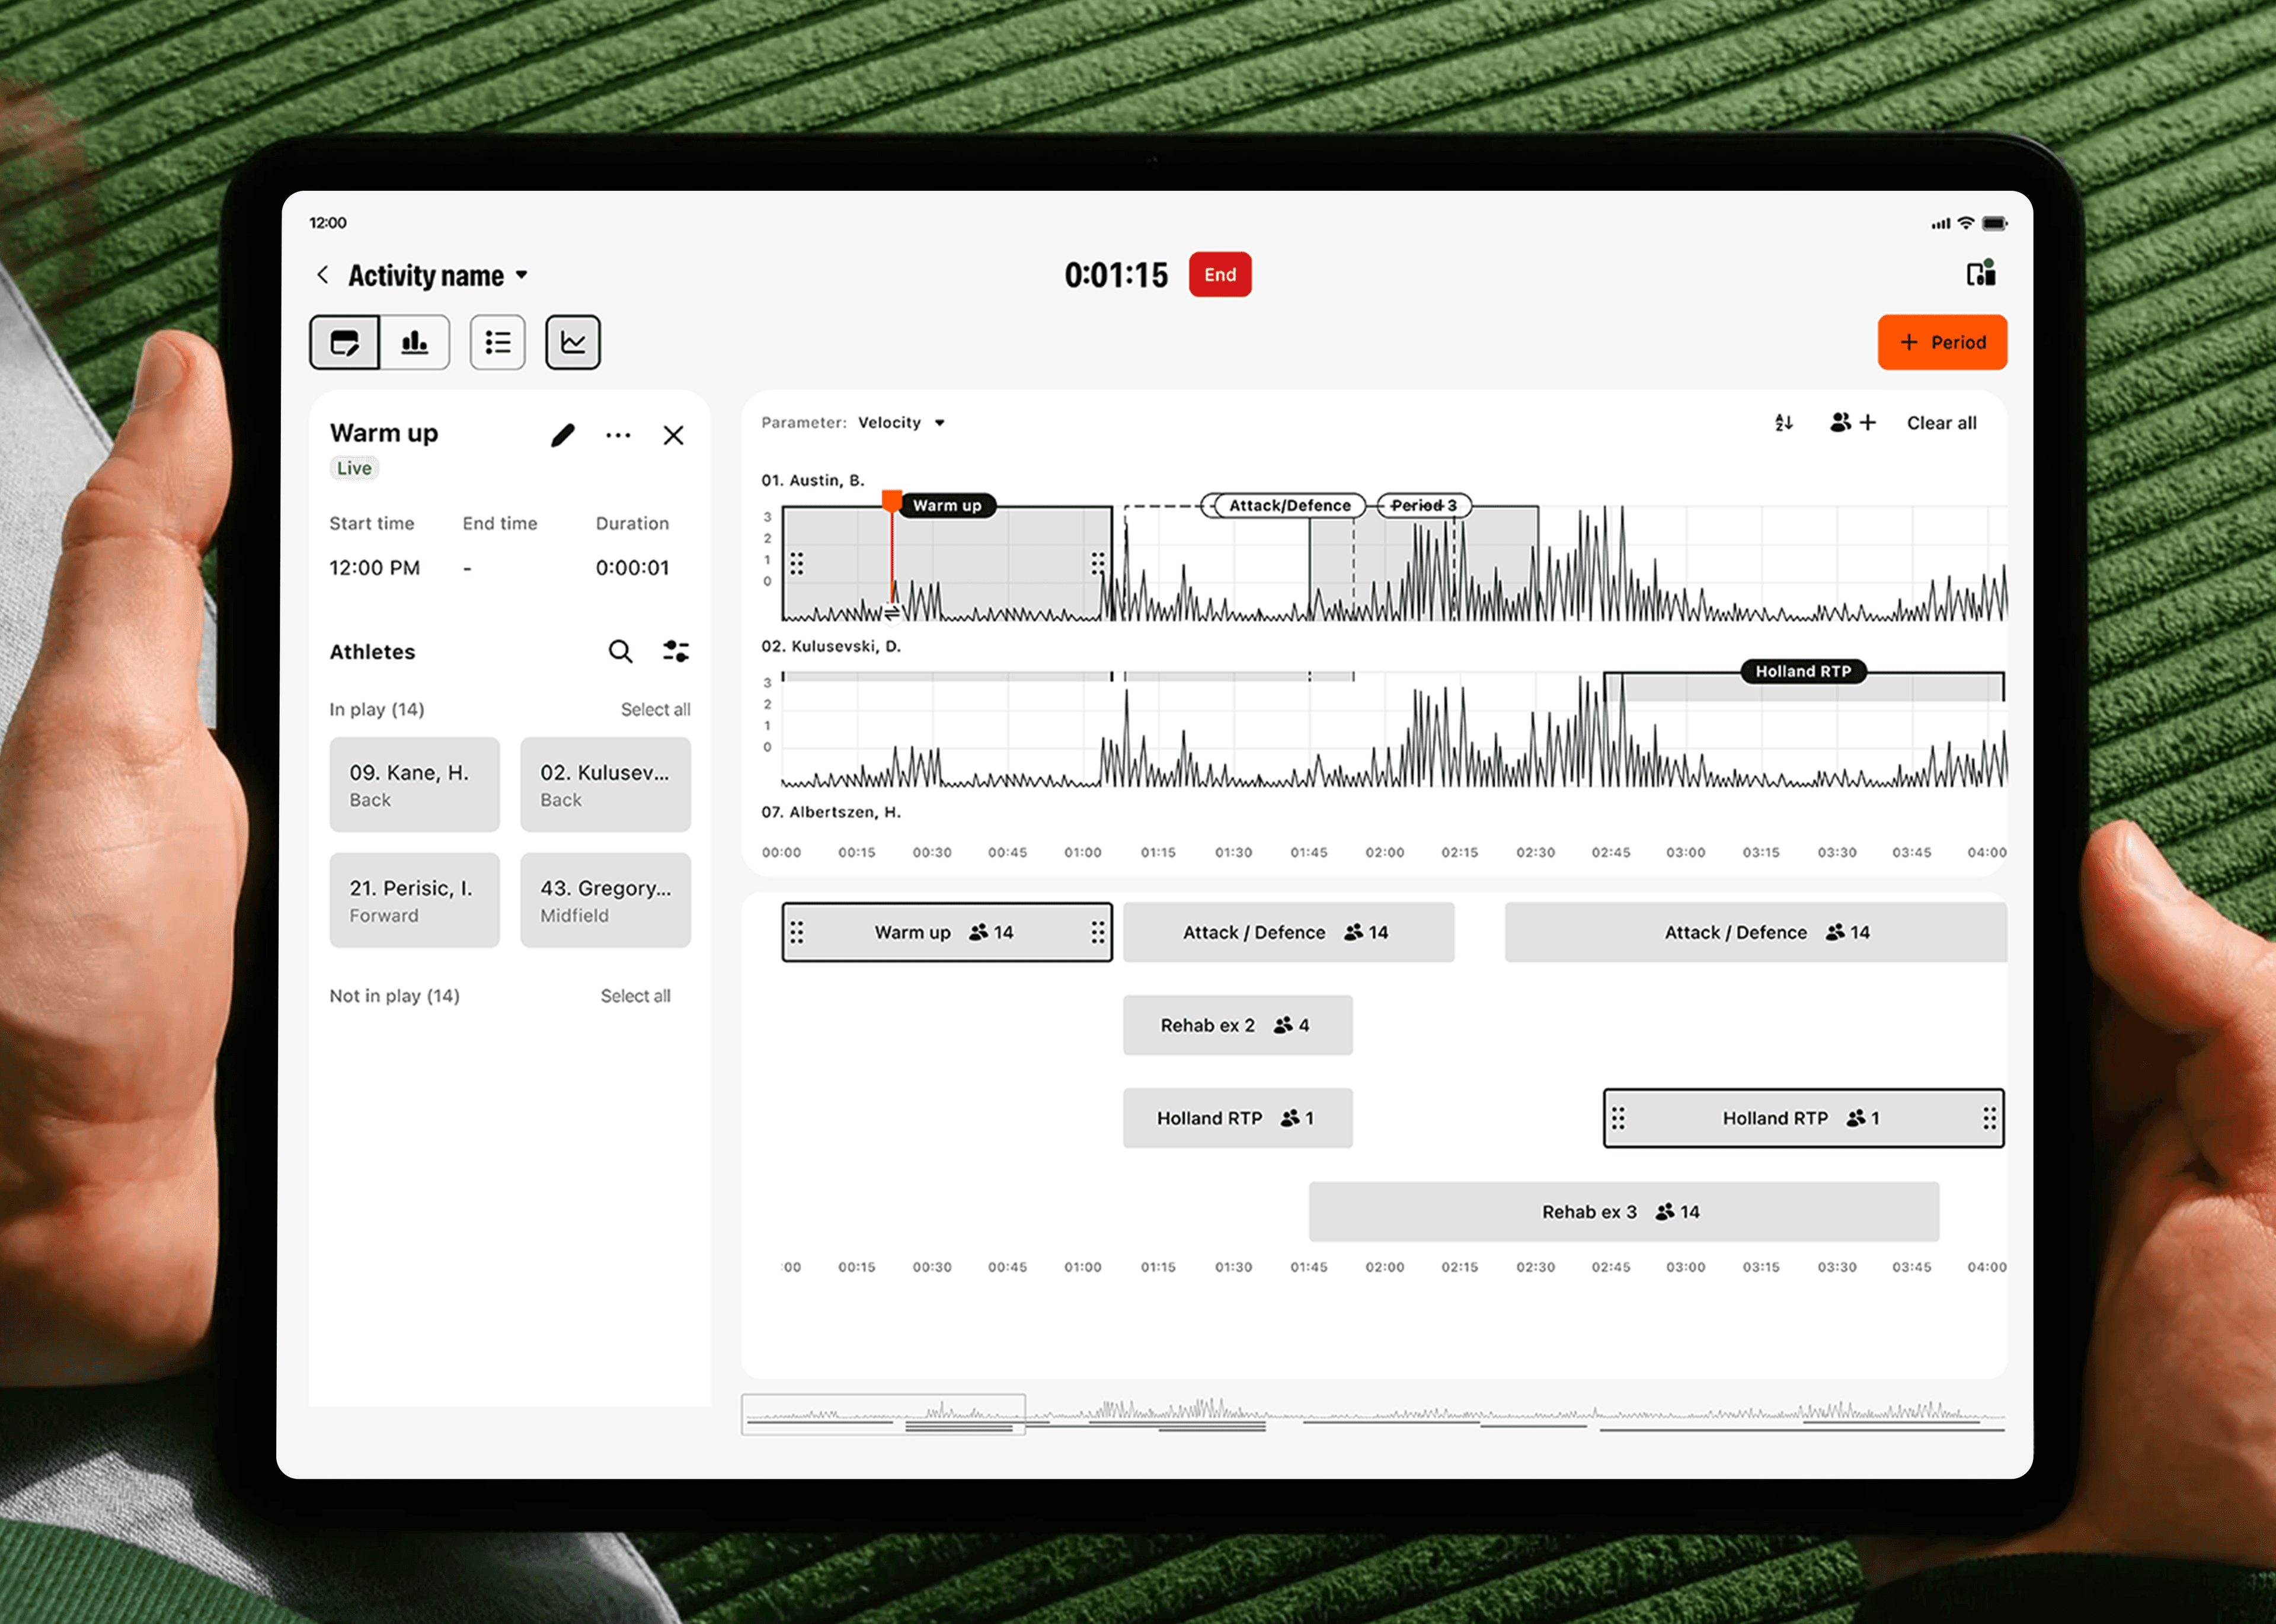Click the overview minimap viewport window
This screenshot has height=1624, width=2276.
click(883, 1415)
